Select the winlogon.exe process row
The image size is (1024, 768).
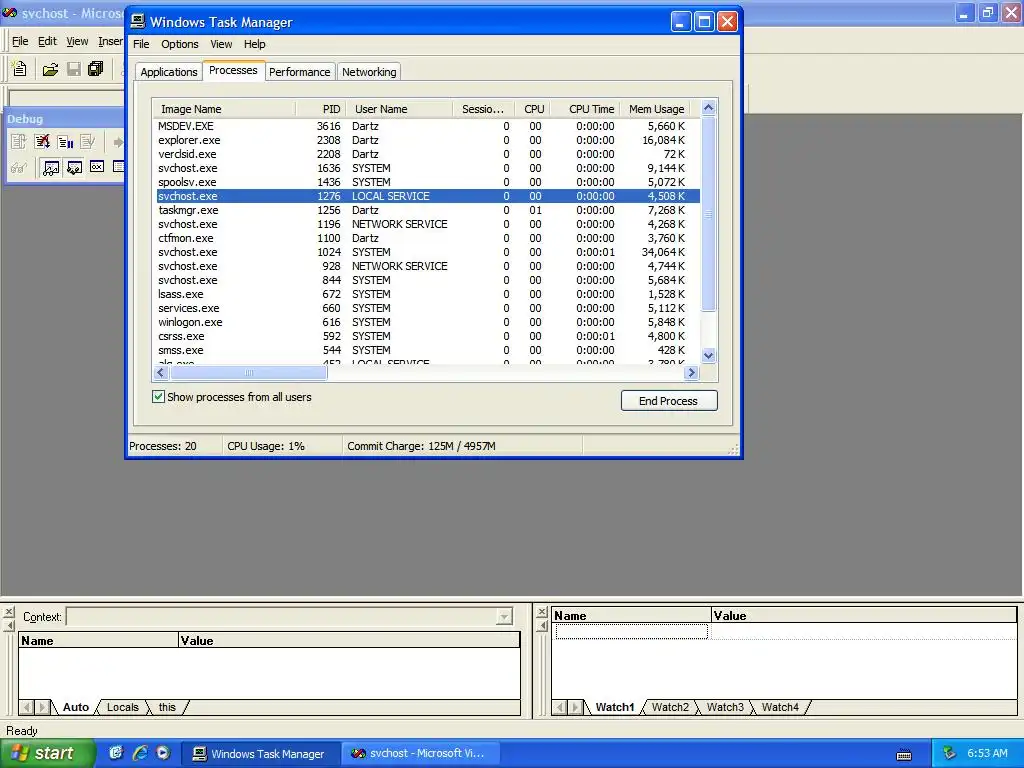[426, 322]
